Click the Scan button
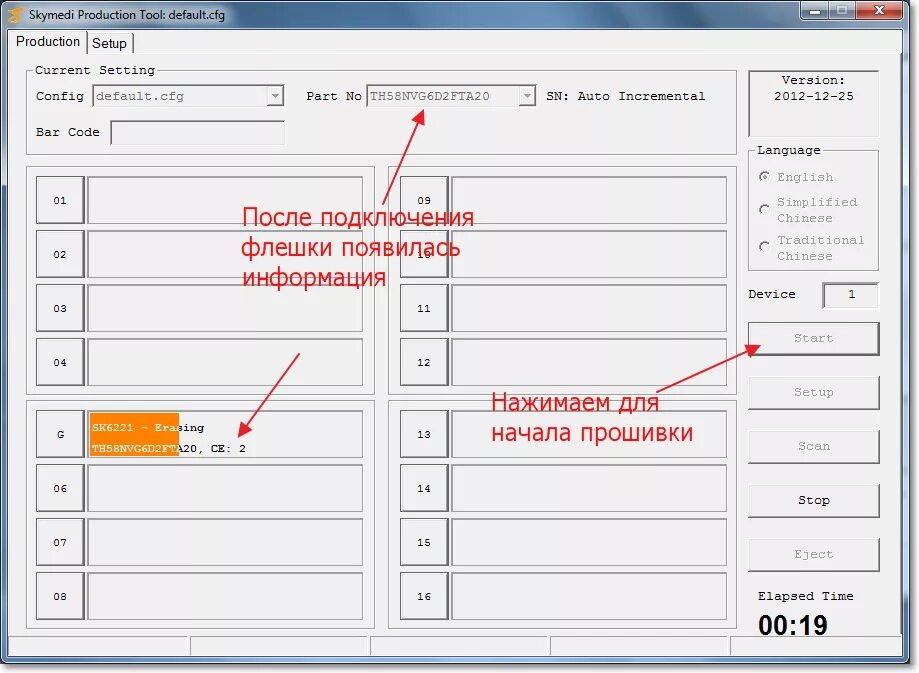Image resolution: width=919 pixels, height=673 pixels. [814, 446]
